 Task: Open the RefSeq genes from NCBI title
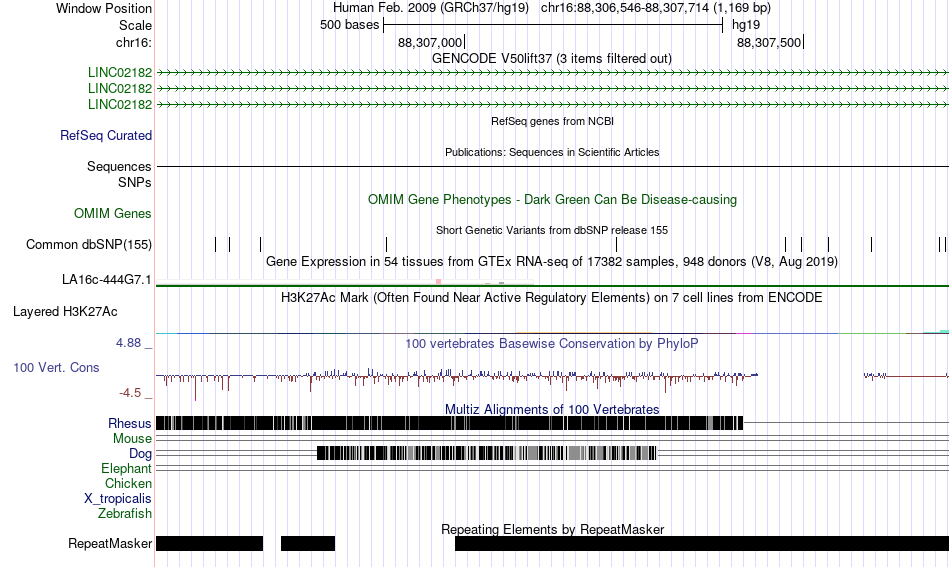pyautogui.click(x=552, y=121)
